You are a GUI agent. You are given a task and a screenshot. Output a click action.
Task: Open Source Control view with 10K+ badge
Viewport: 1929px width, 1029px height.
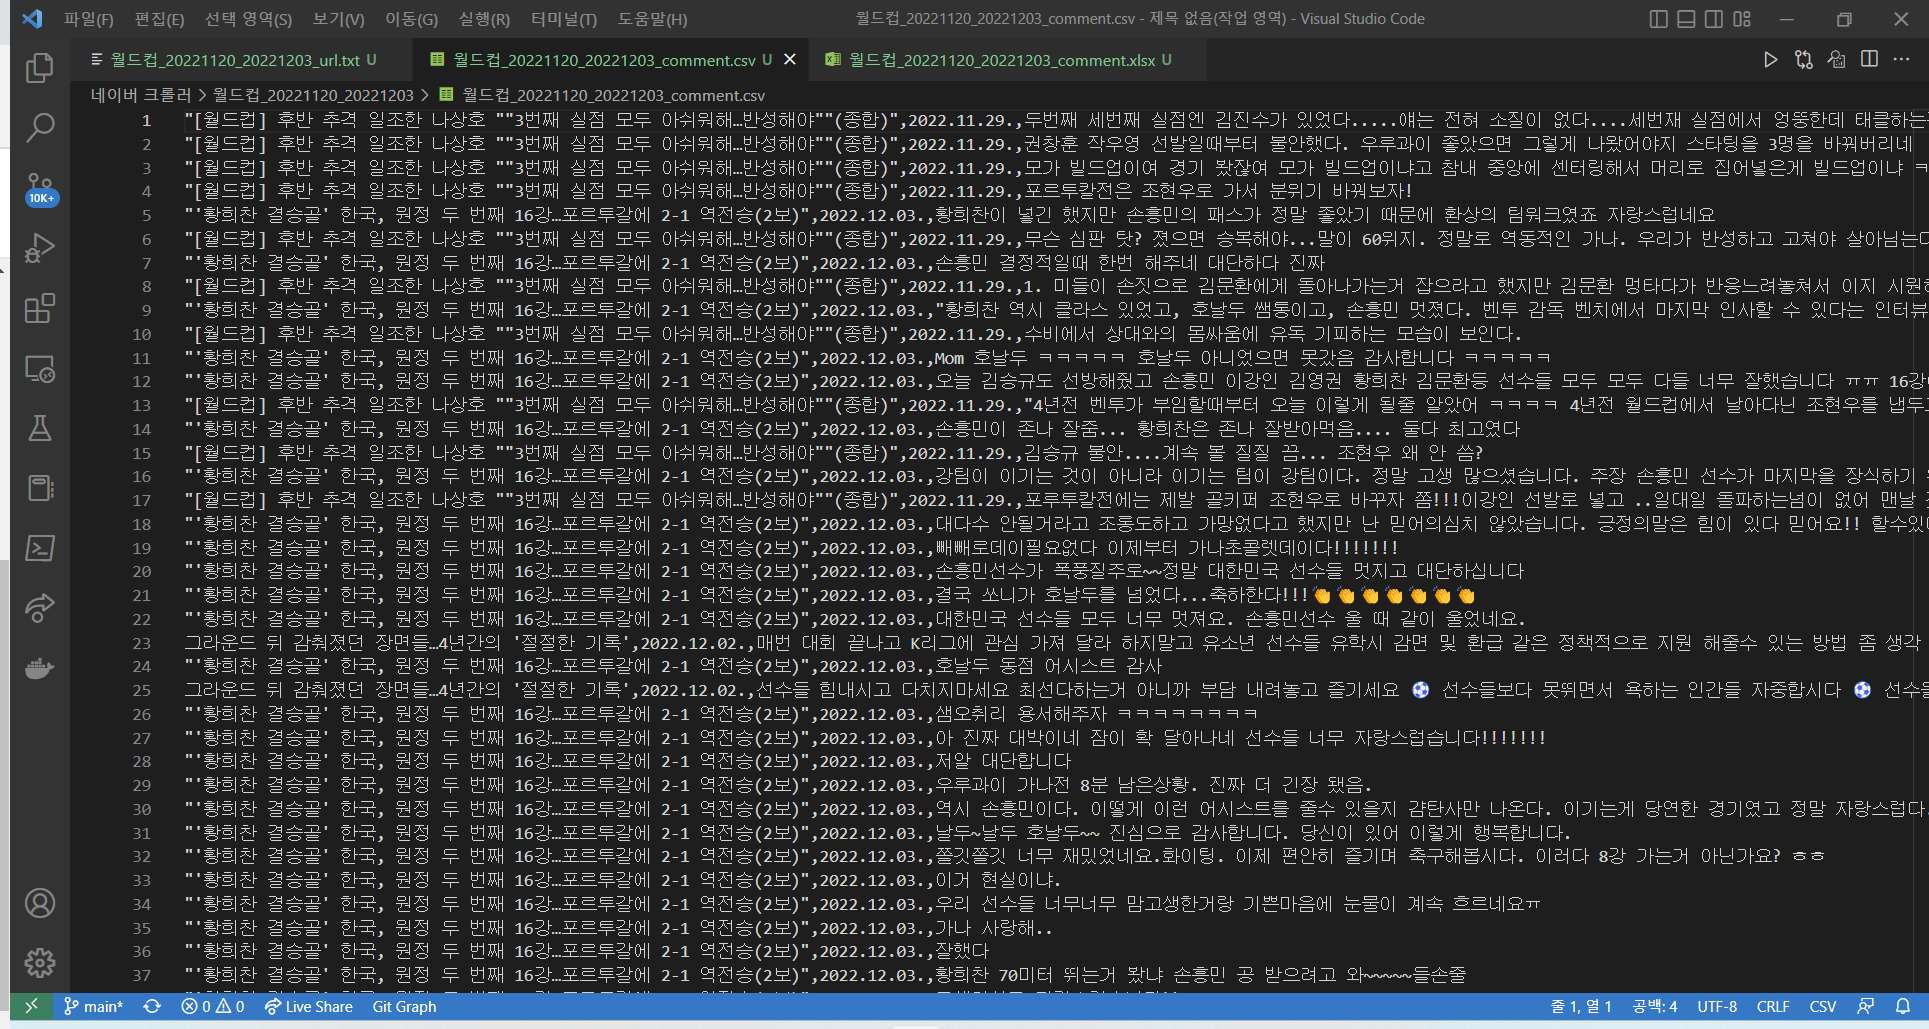(40, 188)
